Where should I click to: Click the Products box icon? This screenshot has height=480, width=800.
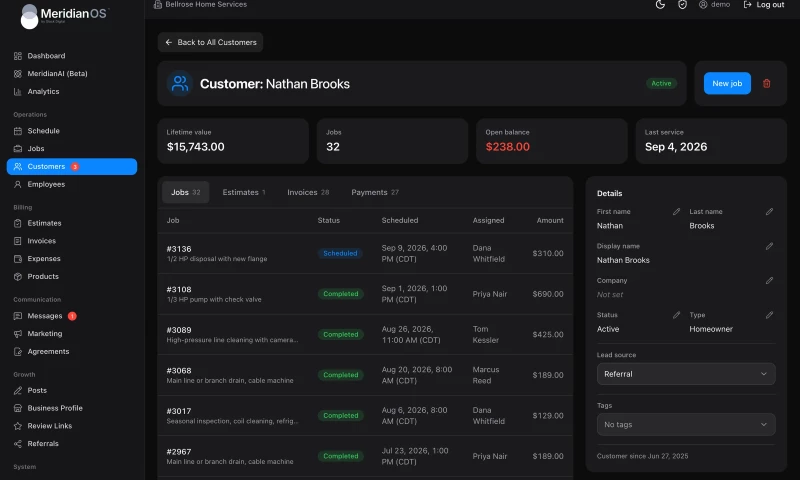[x=18, y=276]
